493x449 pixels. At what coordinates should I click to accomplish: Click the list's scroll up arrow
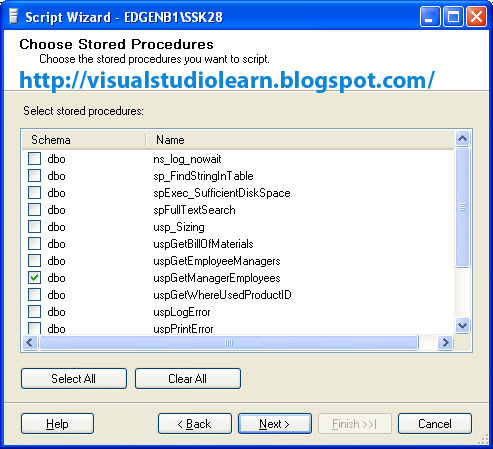click(462, 138)
